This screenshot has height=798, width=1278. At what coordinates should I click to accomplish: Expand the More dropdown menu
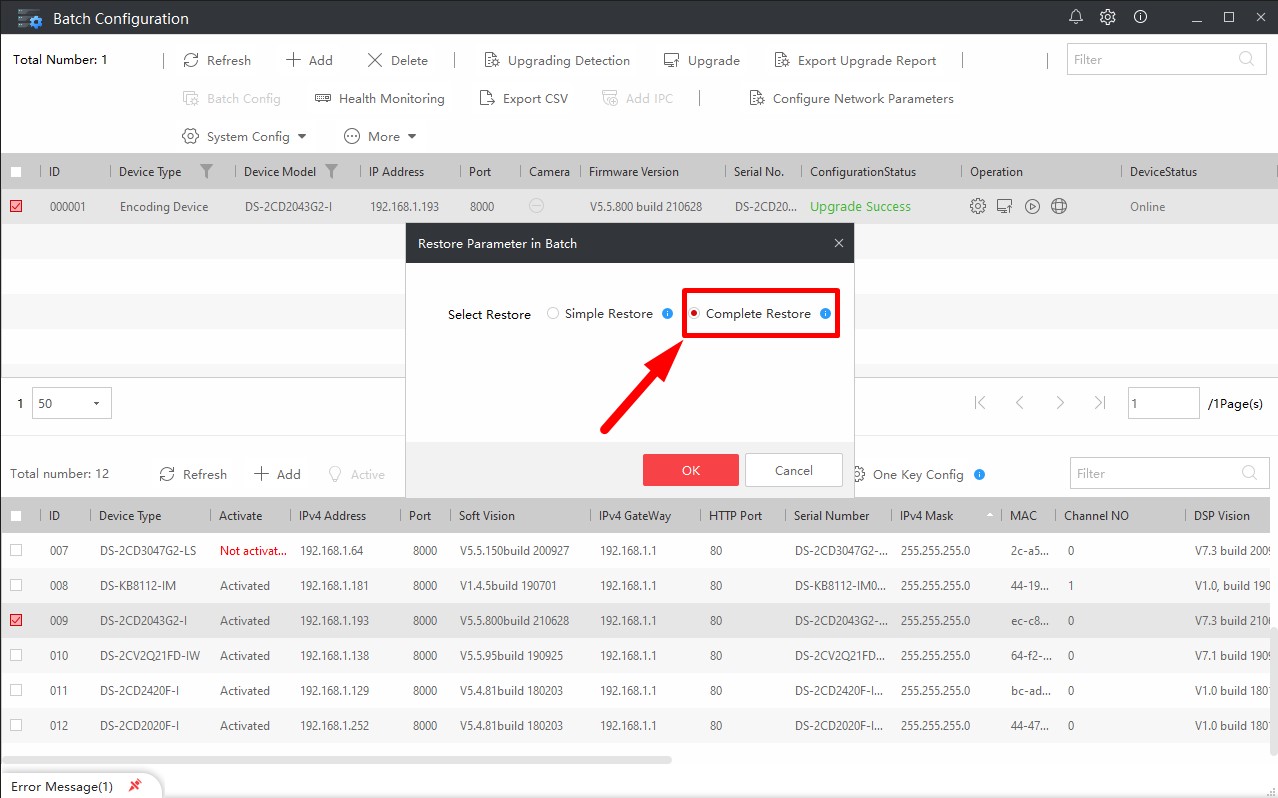380,136
